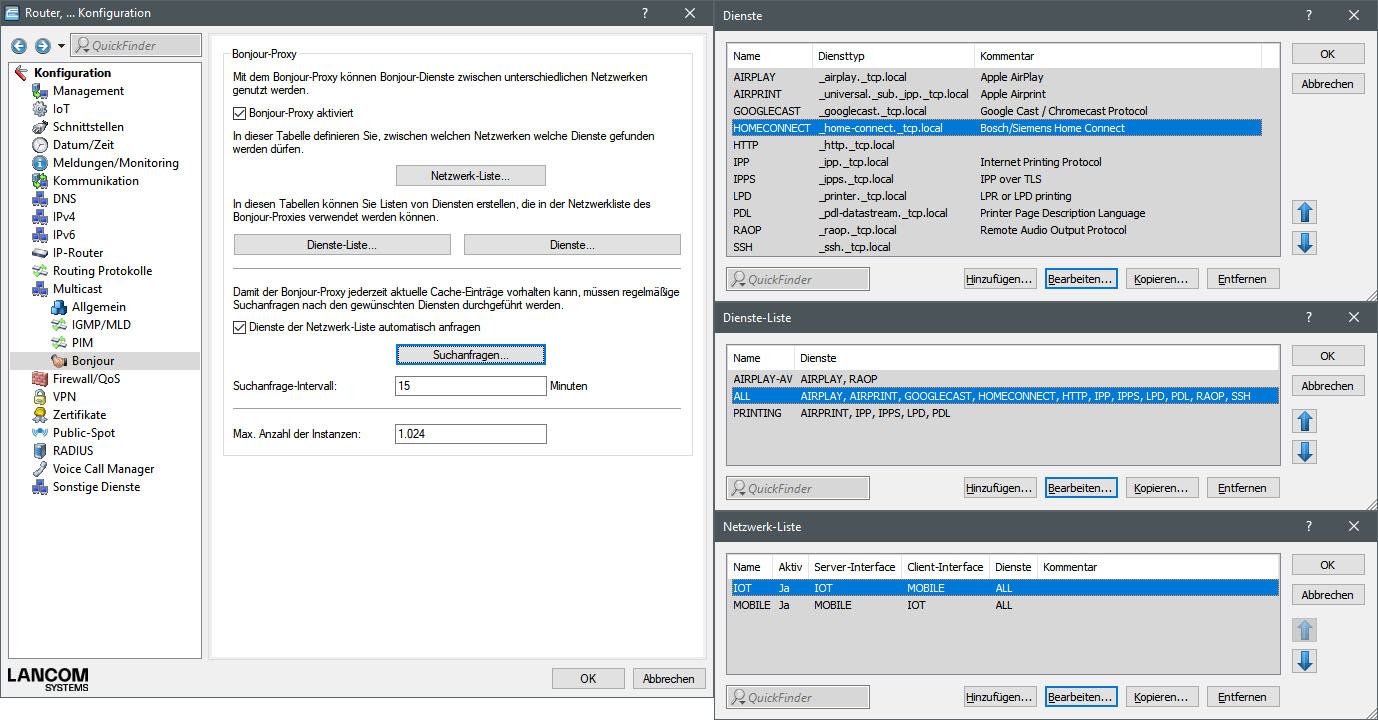1378x720 pixels.
Task: Move selected Dienste-Liste entry down with arrow
Action: pyautogui.click(x=1304, y=451)
